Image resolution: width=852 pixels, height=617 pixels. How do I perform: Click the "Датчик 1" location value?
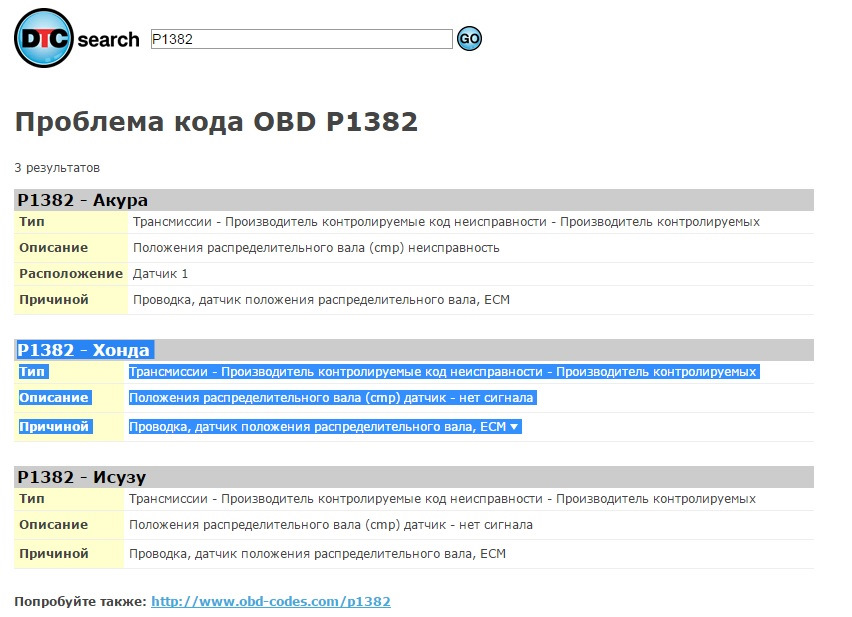coord(160,274)
